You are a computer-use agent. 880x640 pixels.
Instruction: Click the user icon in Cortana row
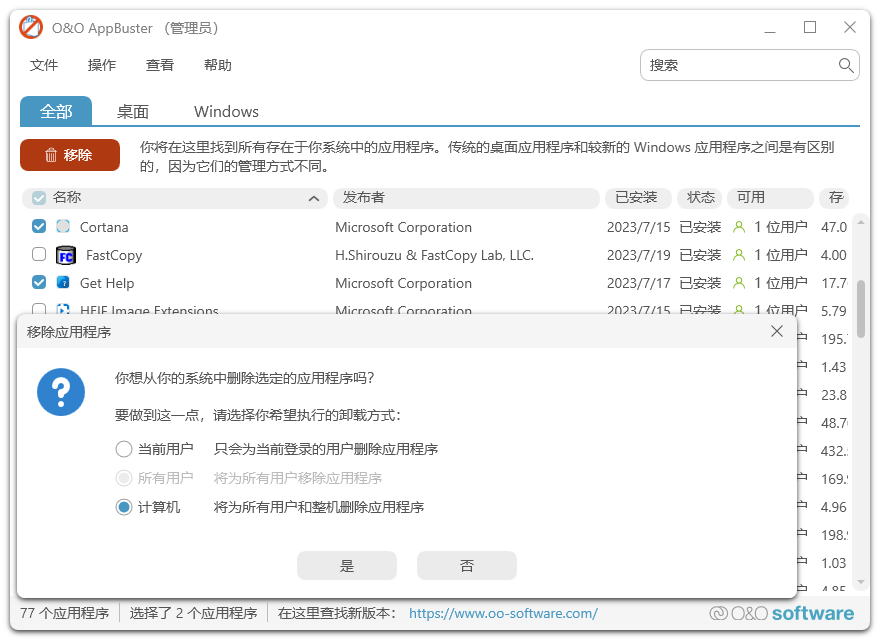739,227
